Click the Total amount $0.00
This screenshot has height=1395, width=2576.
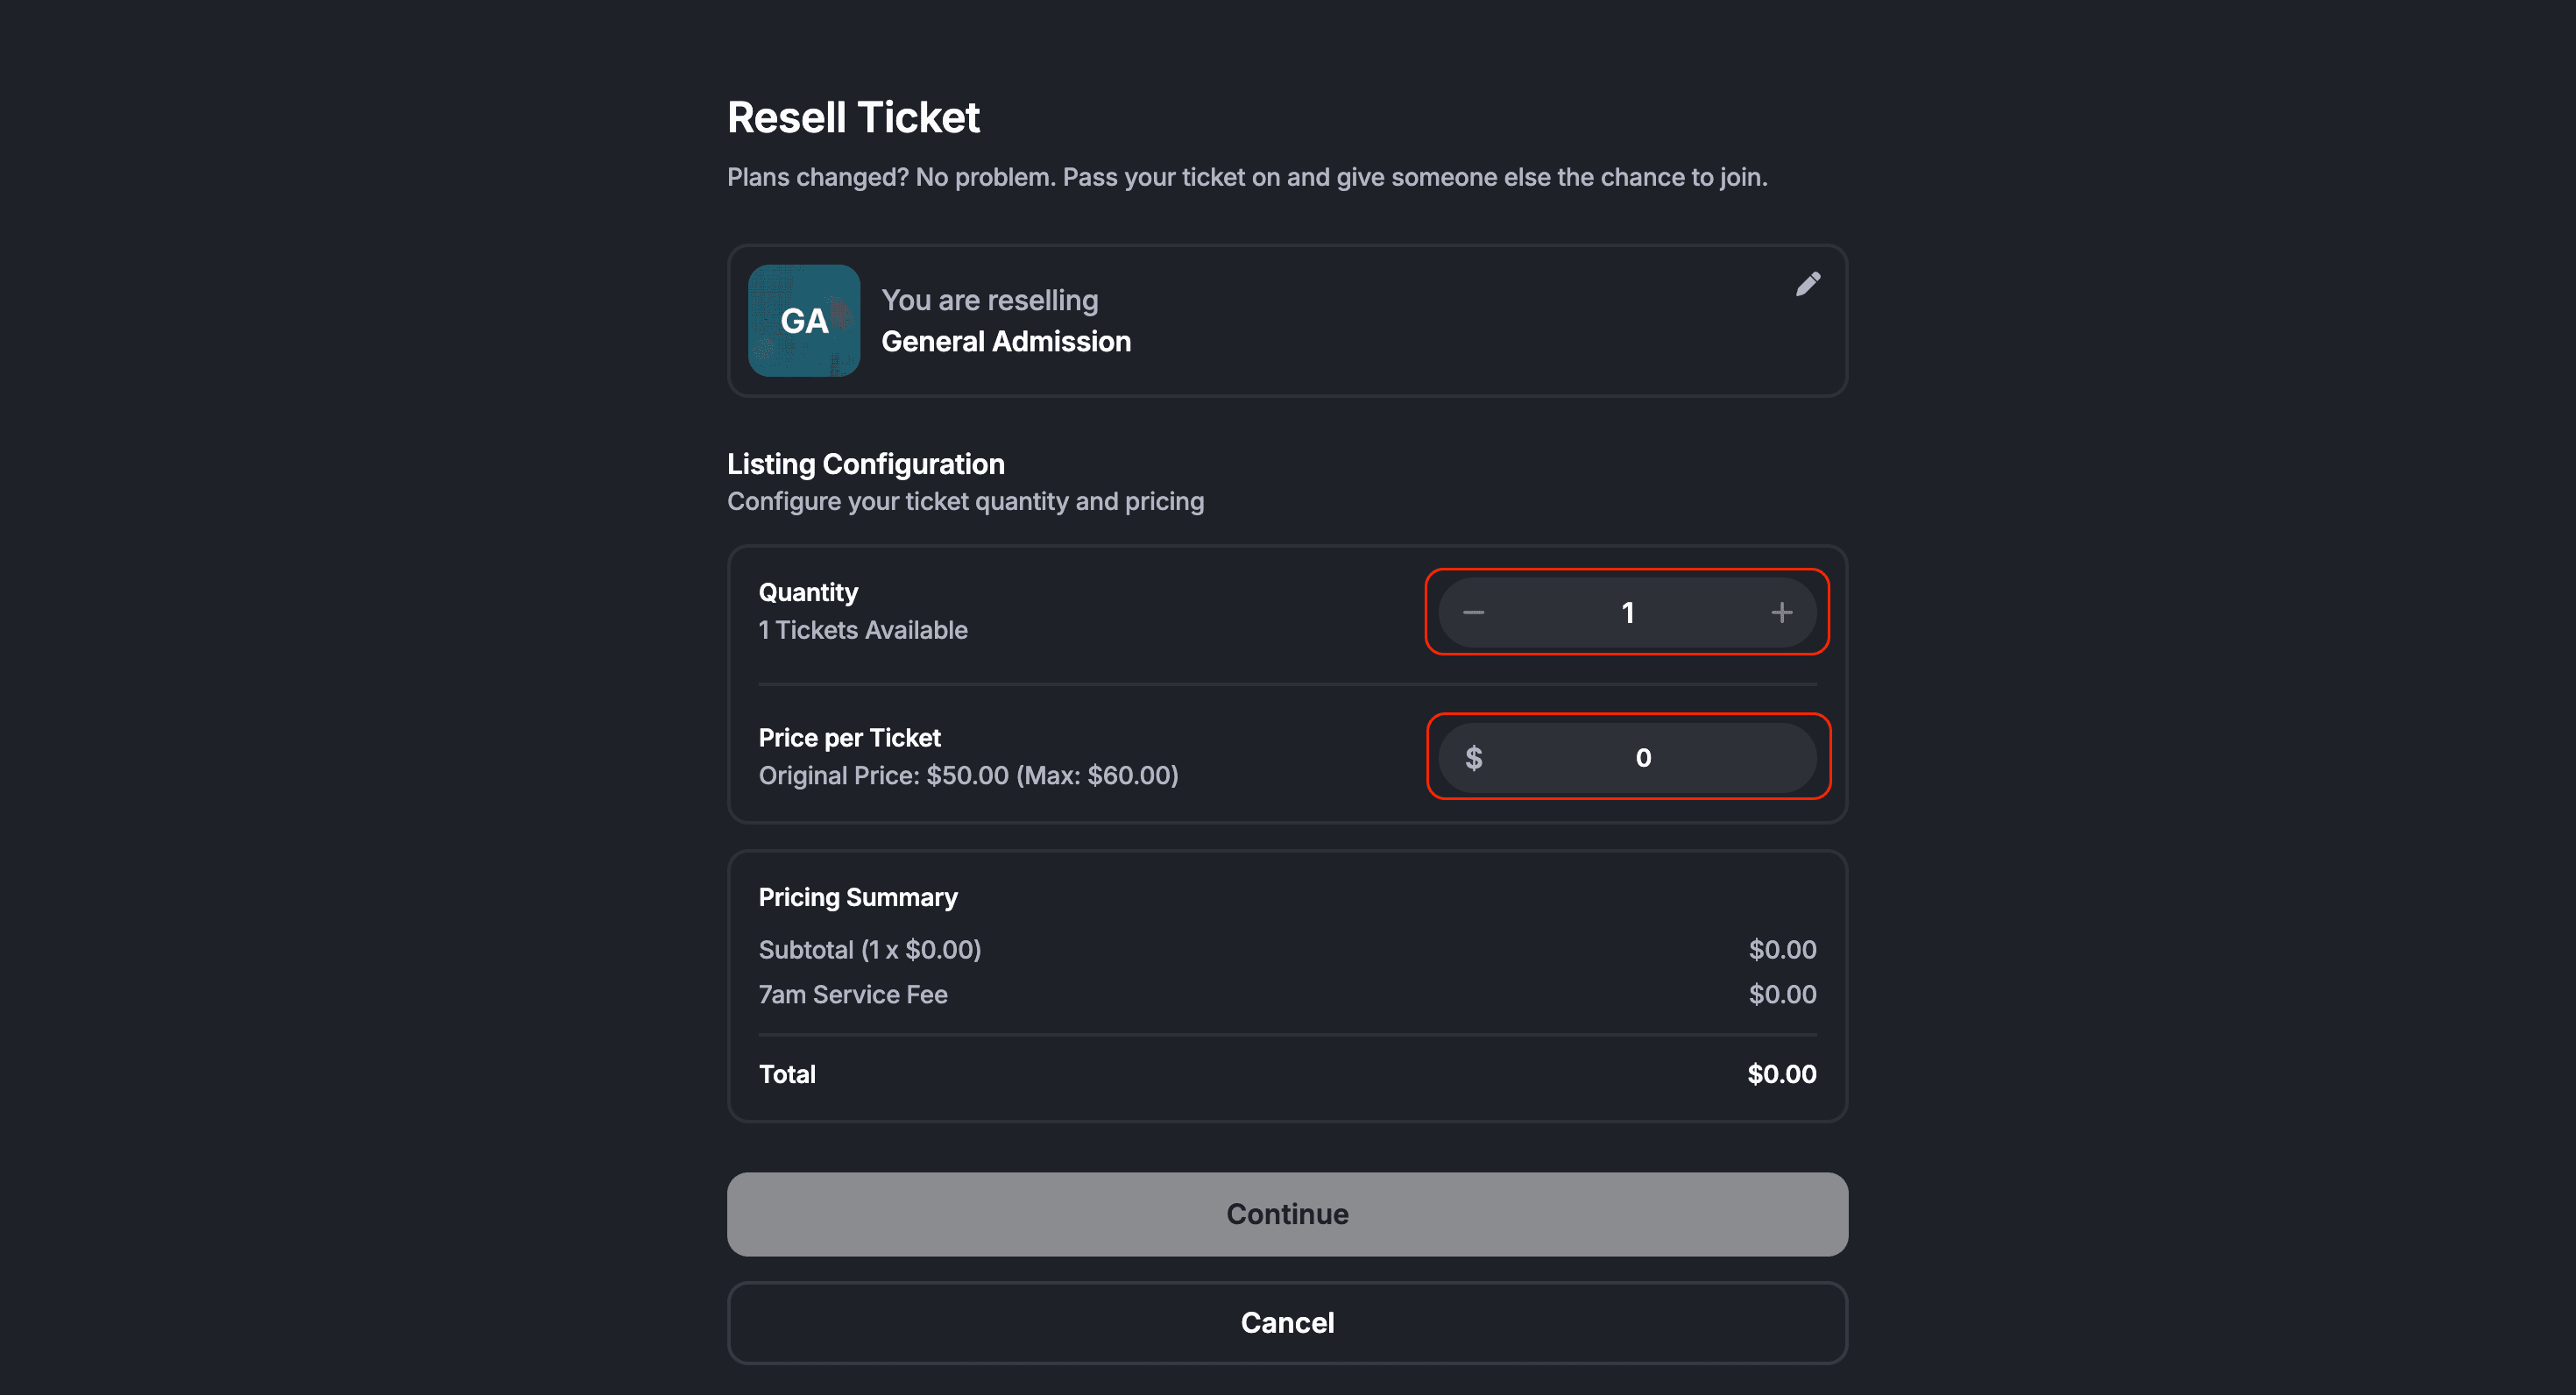coord(1781,1074)
